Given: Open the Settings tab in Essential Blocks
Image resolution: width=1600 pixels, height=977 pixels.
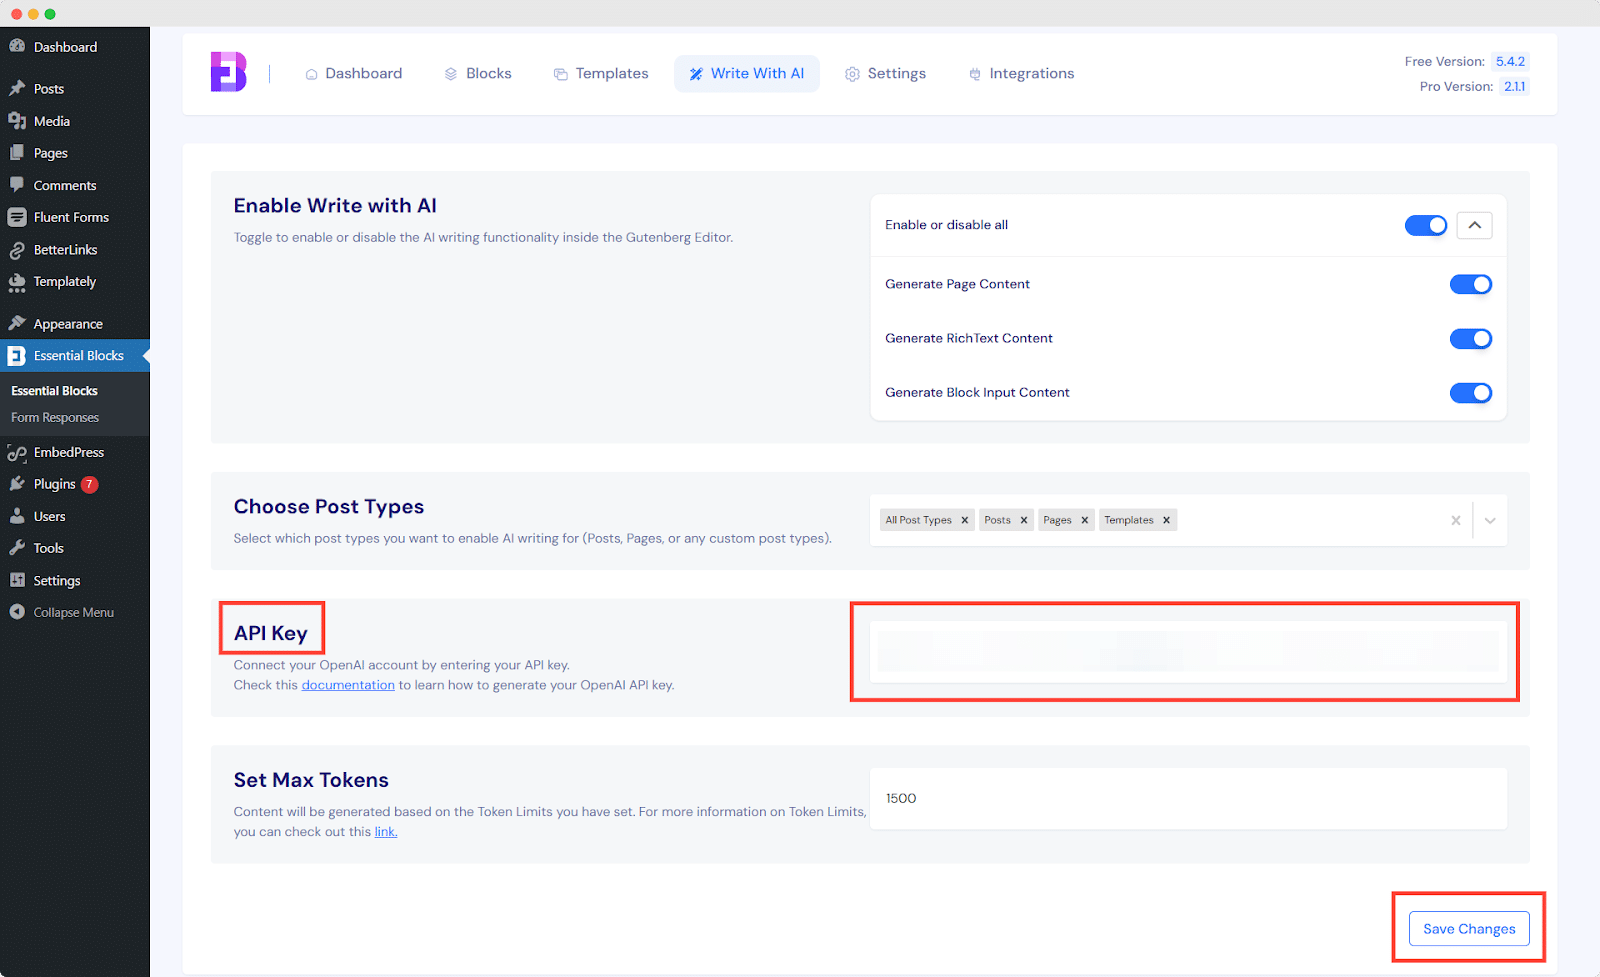Looking at the screenshot, I should point(886,73).
